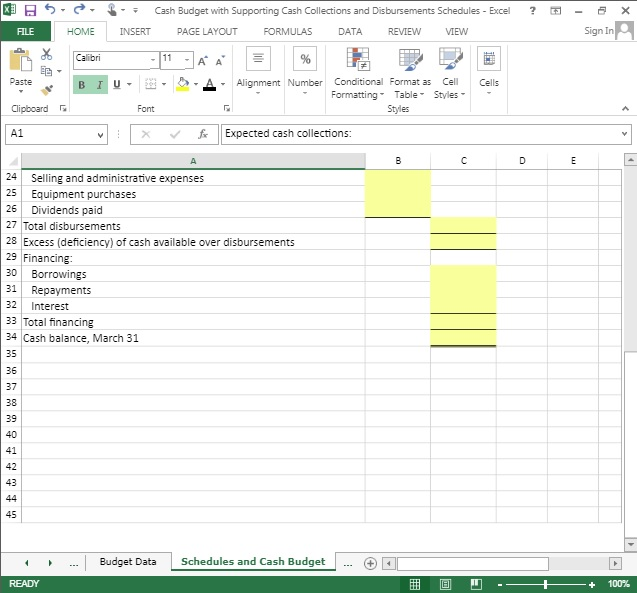Open Ribbon Display Options
This screenshot has width=637, height=593.
pos(555,11)
